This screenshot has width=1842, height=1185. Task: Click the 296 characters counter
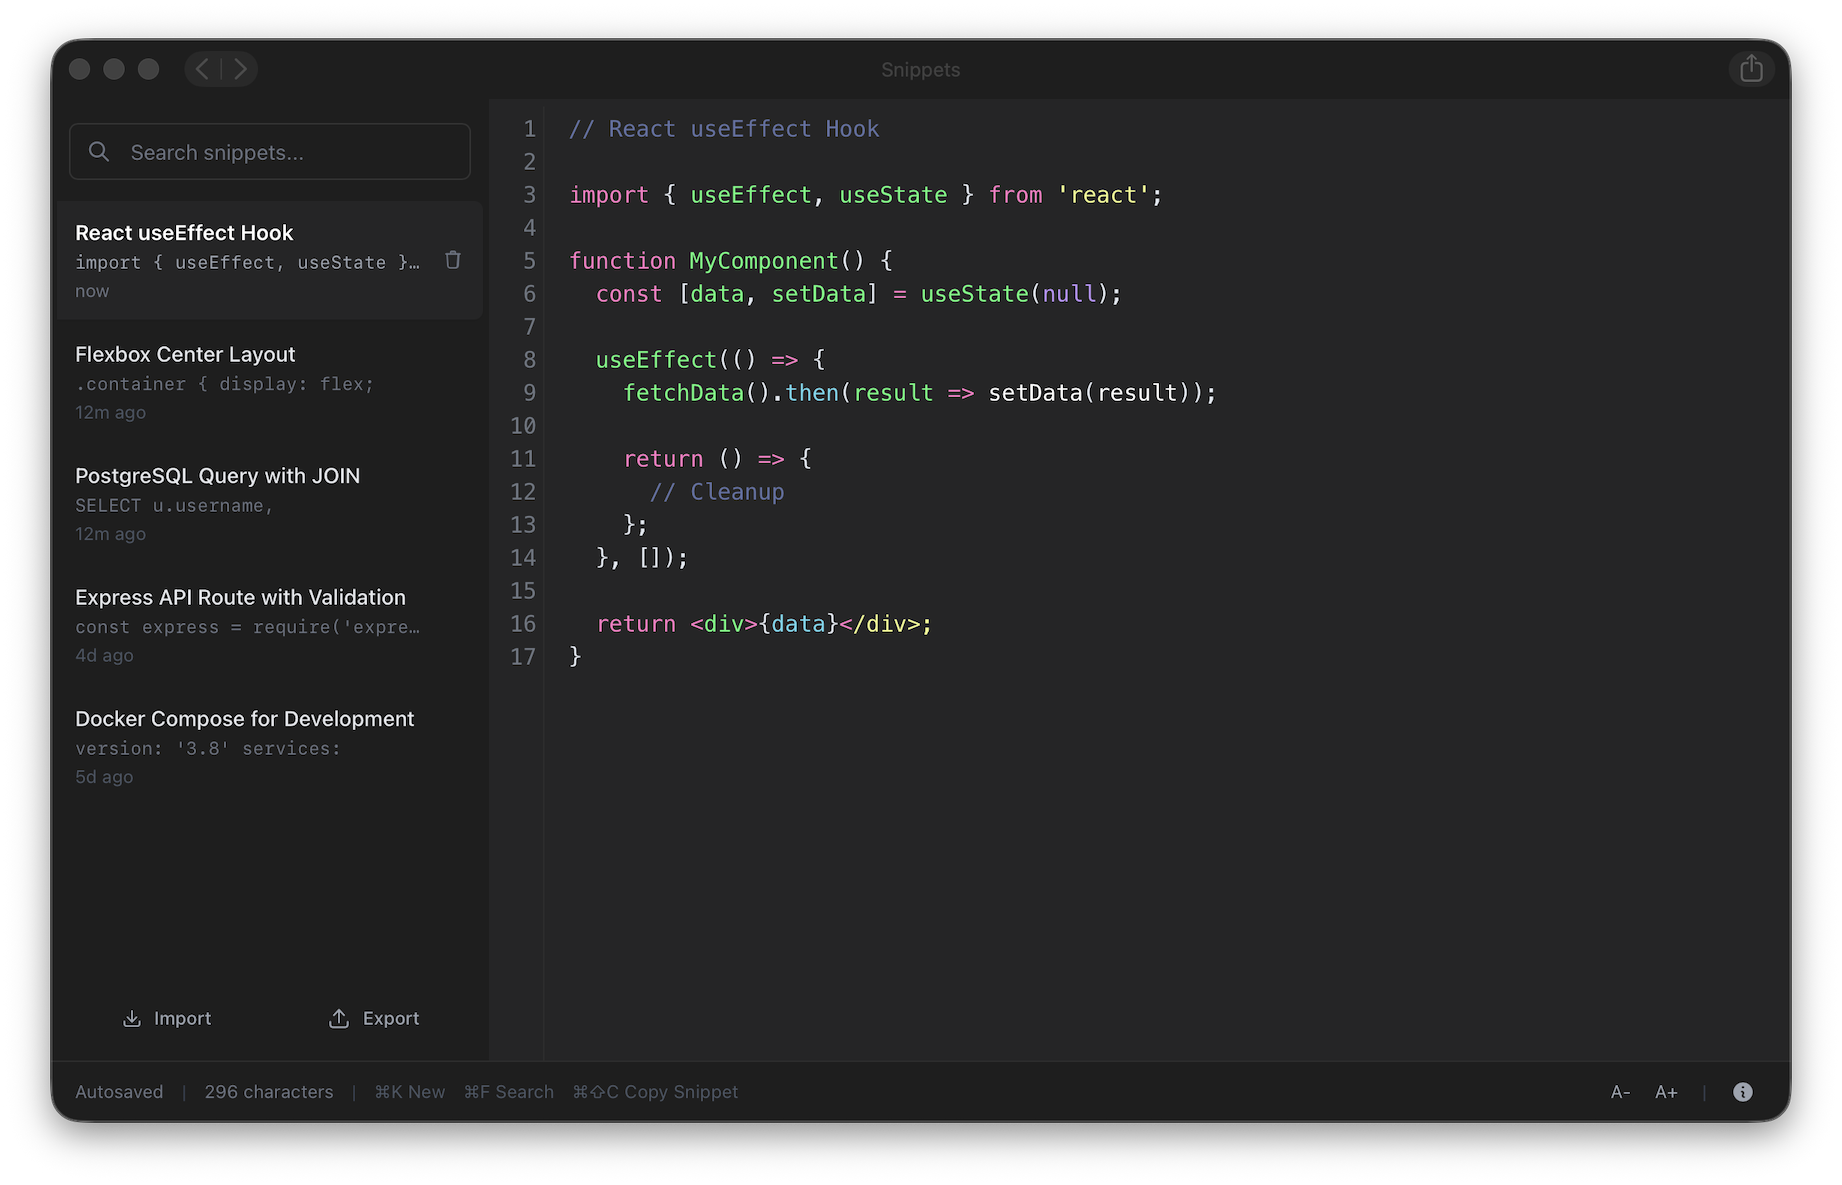(x=268, y=1091)
